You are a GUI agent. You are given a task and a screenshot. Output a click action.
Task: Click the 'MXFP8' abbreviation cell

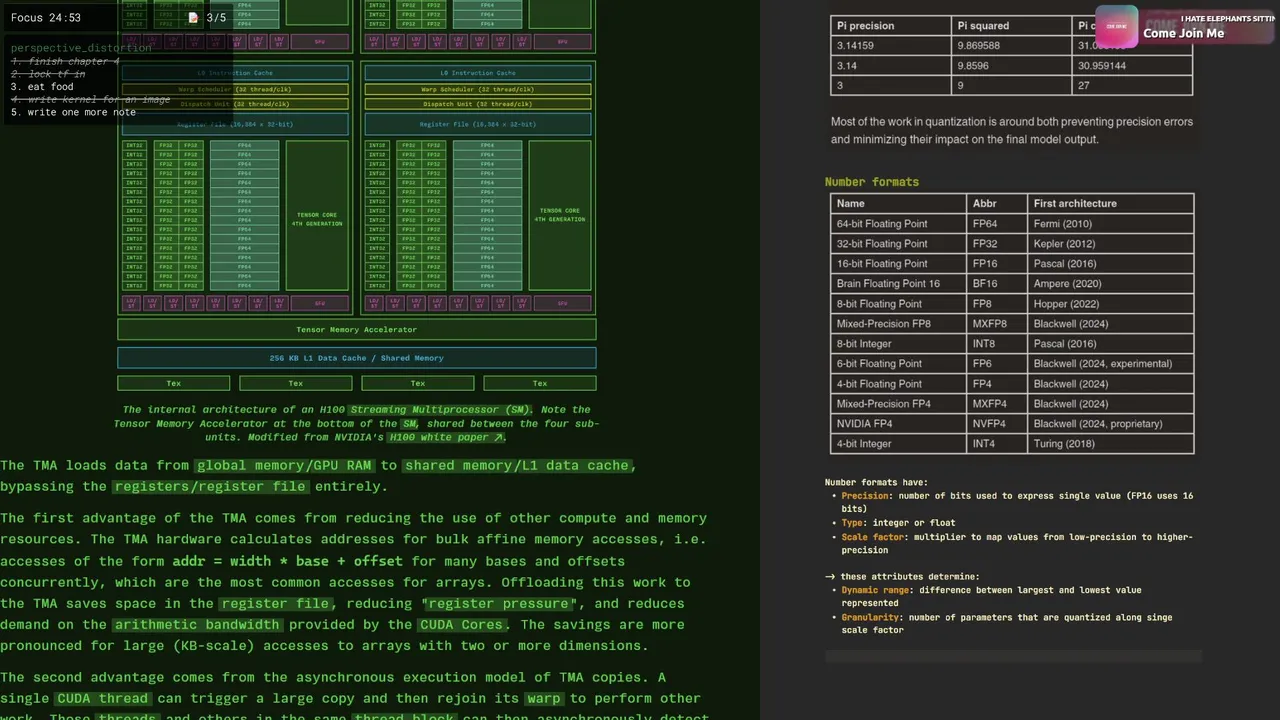(x=998, y=323)
